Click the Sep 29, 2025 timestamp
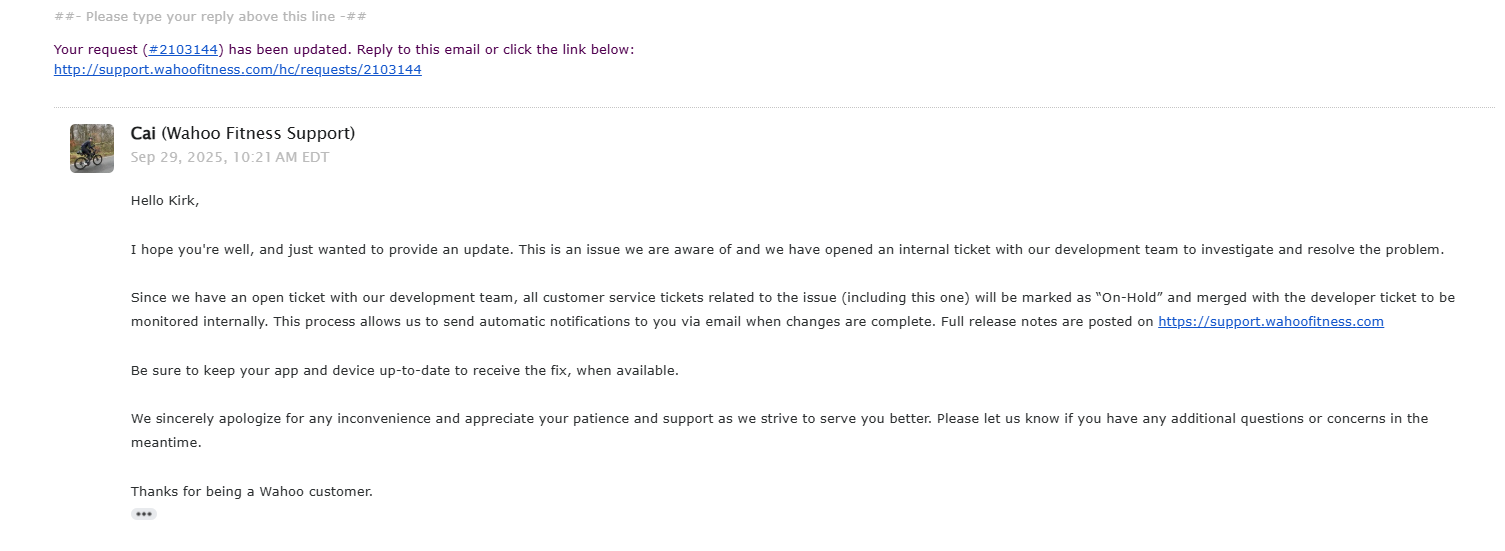This screenshot has width=1505, height=551. (229, 157)
